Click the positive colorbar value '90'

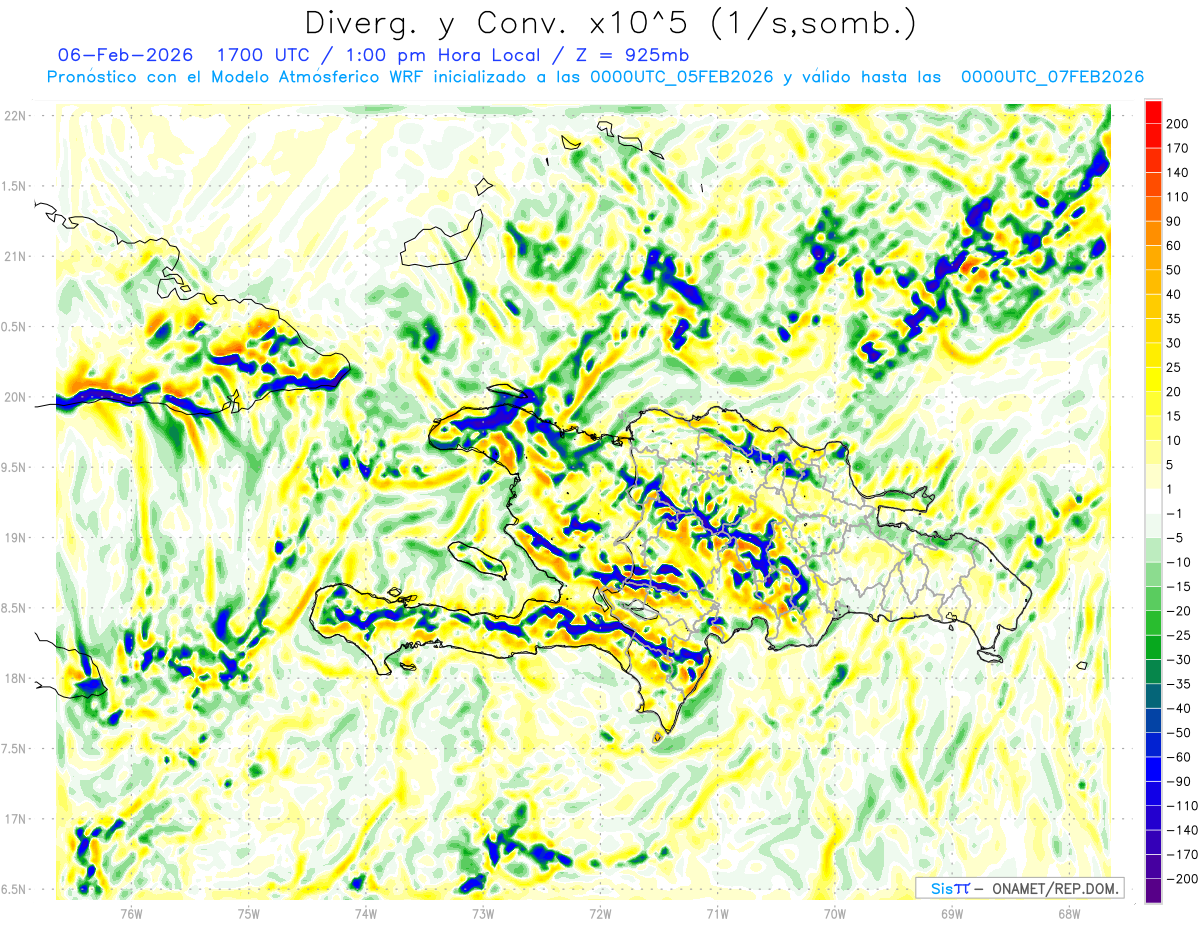click(1173, 221)
